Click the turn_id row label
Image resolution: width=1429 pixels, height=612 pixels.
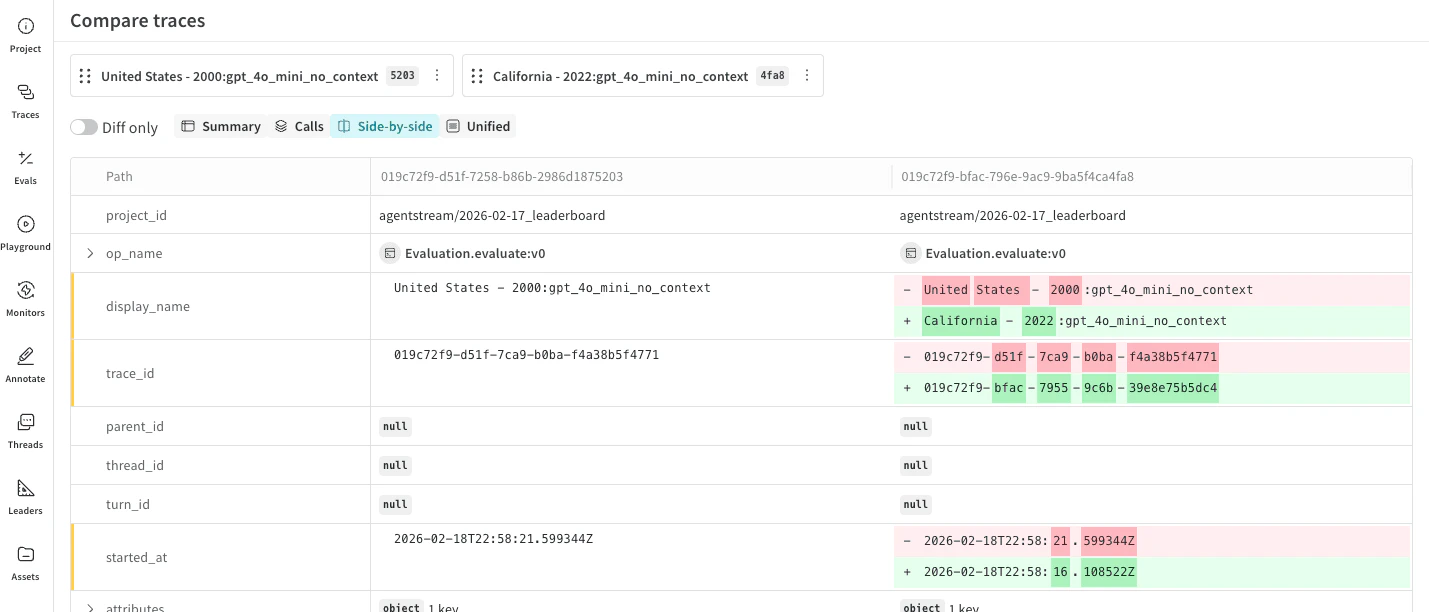coord(128,504)
